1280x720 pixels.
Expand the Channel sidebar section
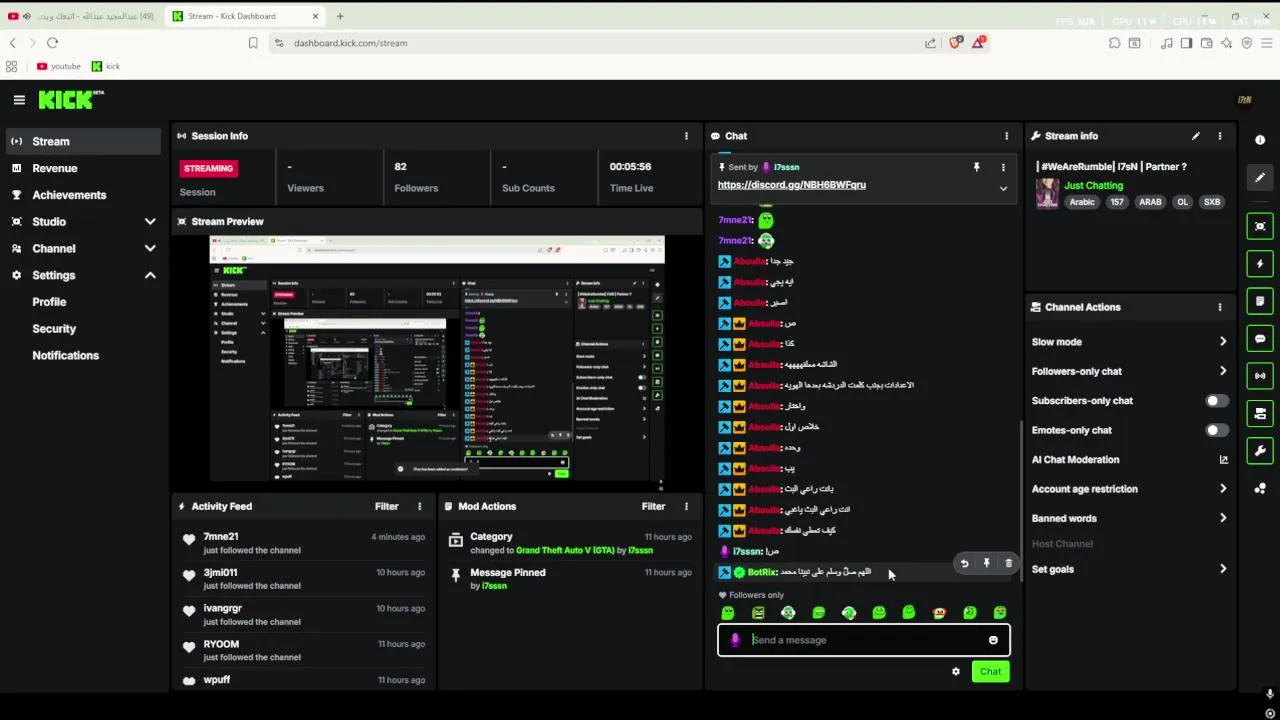click(150, 248)
